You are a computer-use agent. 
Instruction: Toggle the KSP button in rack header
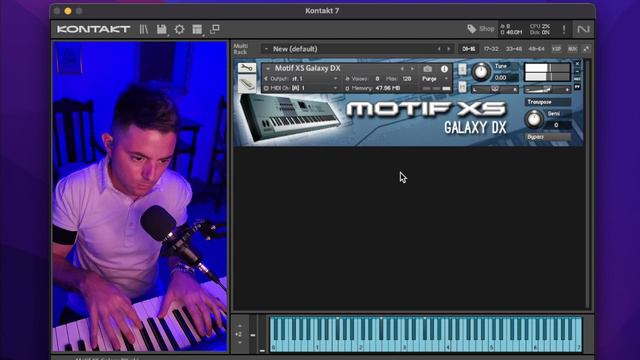[x=556, y=49]
